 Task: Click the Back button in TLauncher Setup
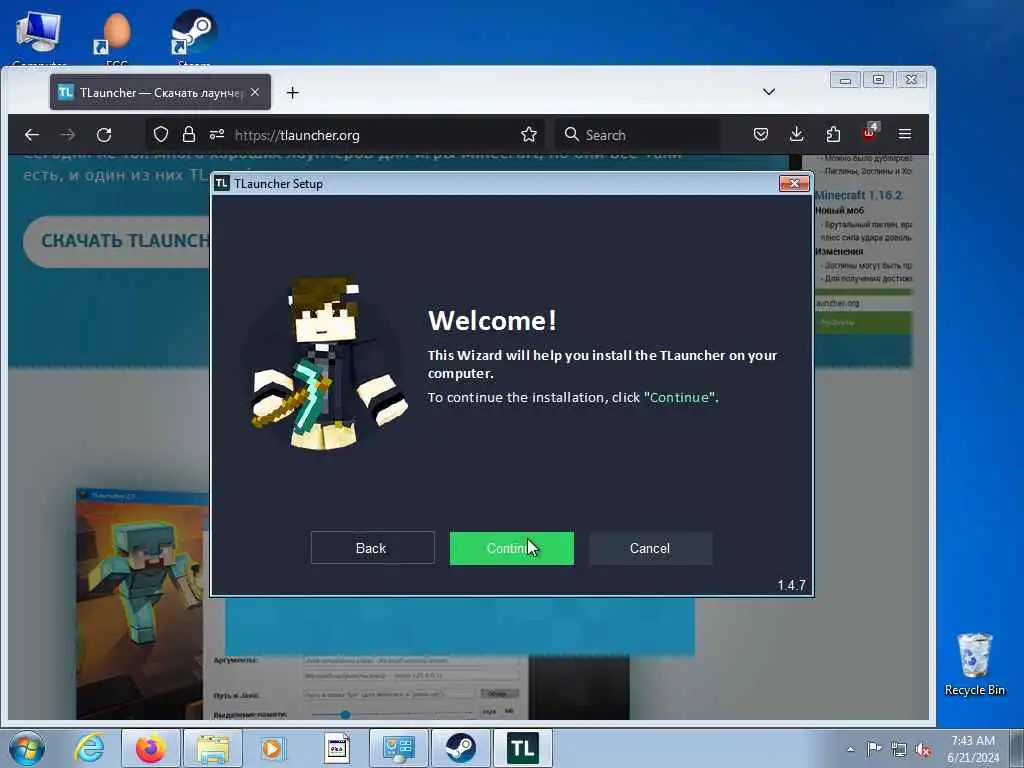point(372,548)
